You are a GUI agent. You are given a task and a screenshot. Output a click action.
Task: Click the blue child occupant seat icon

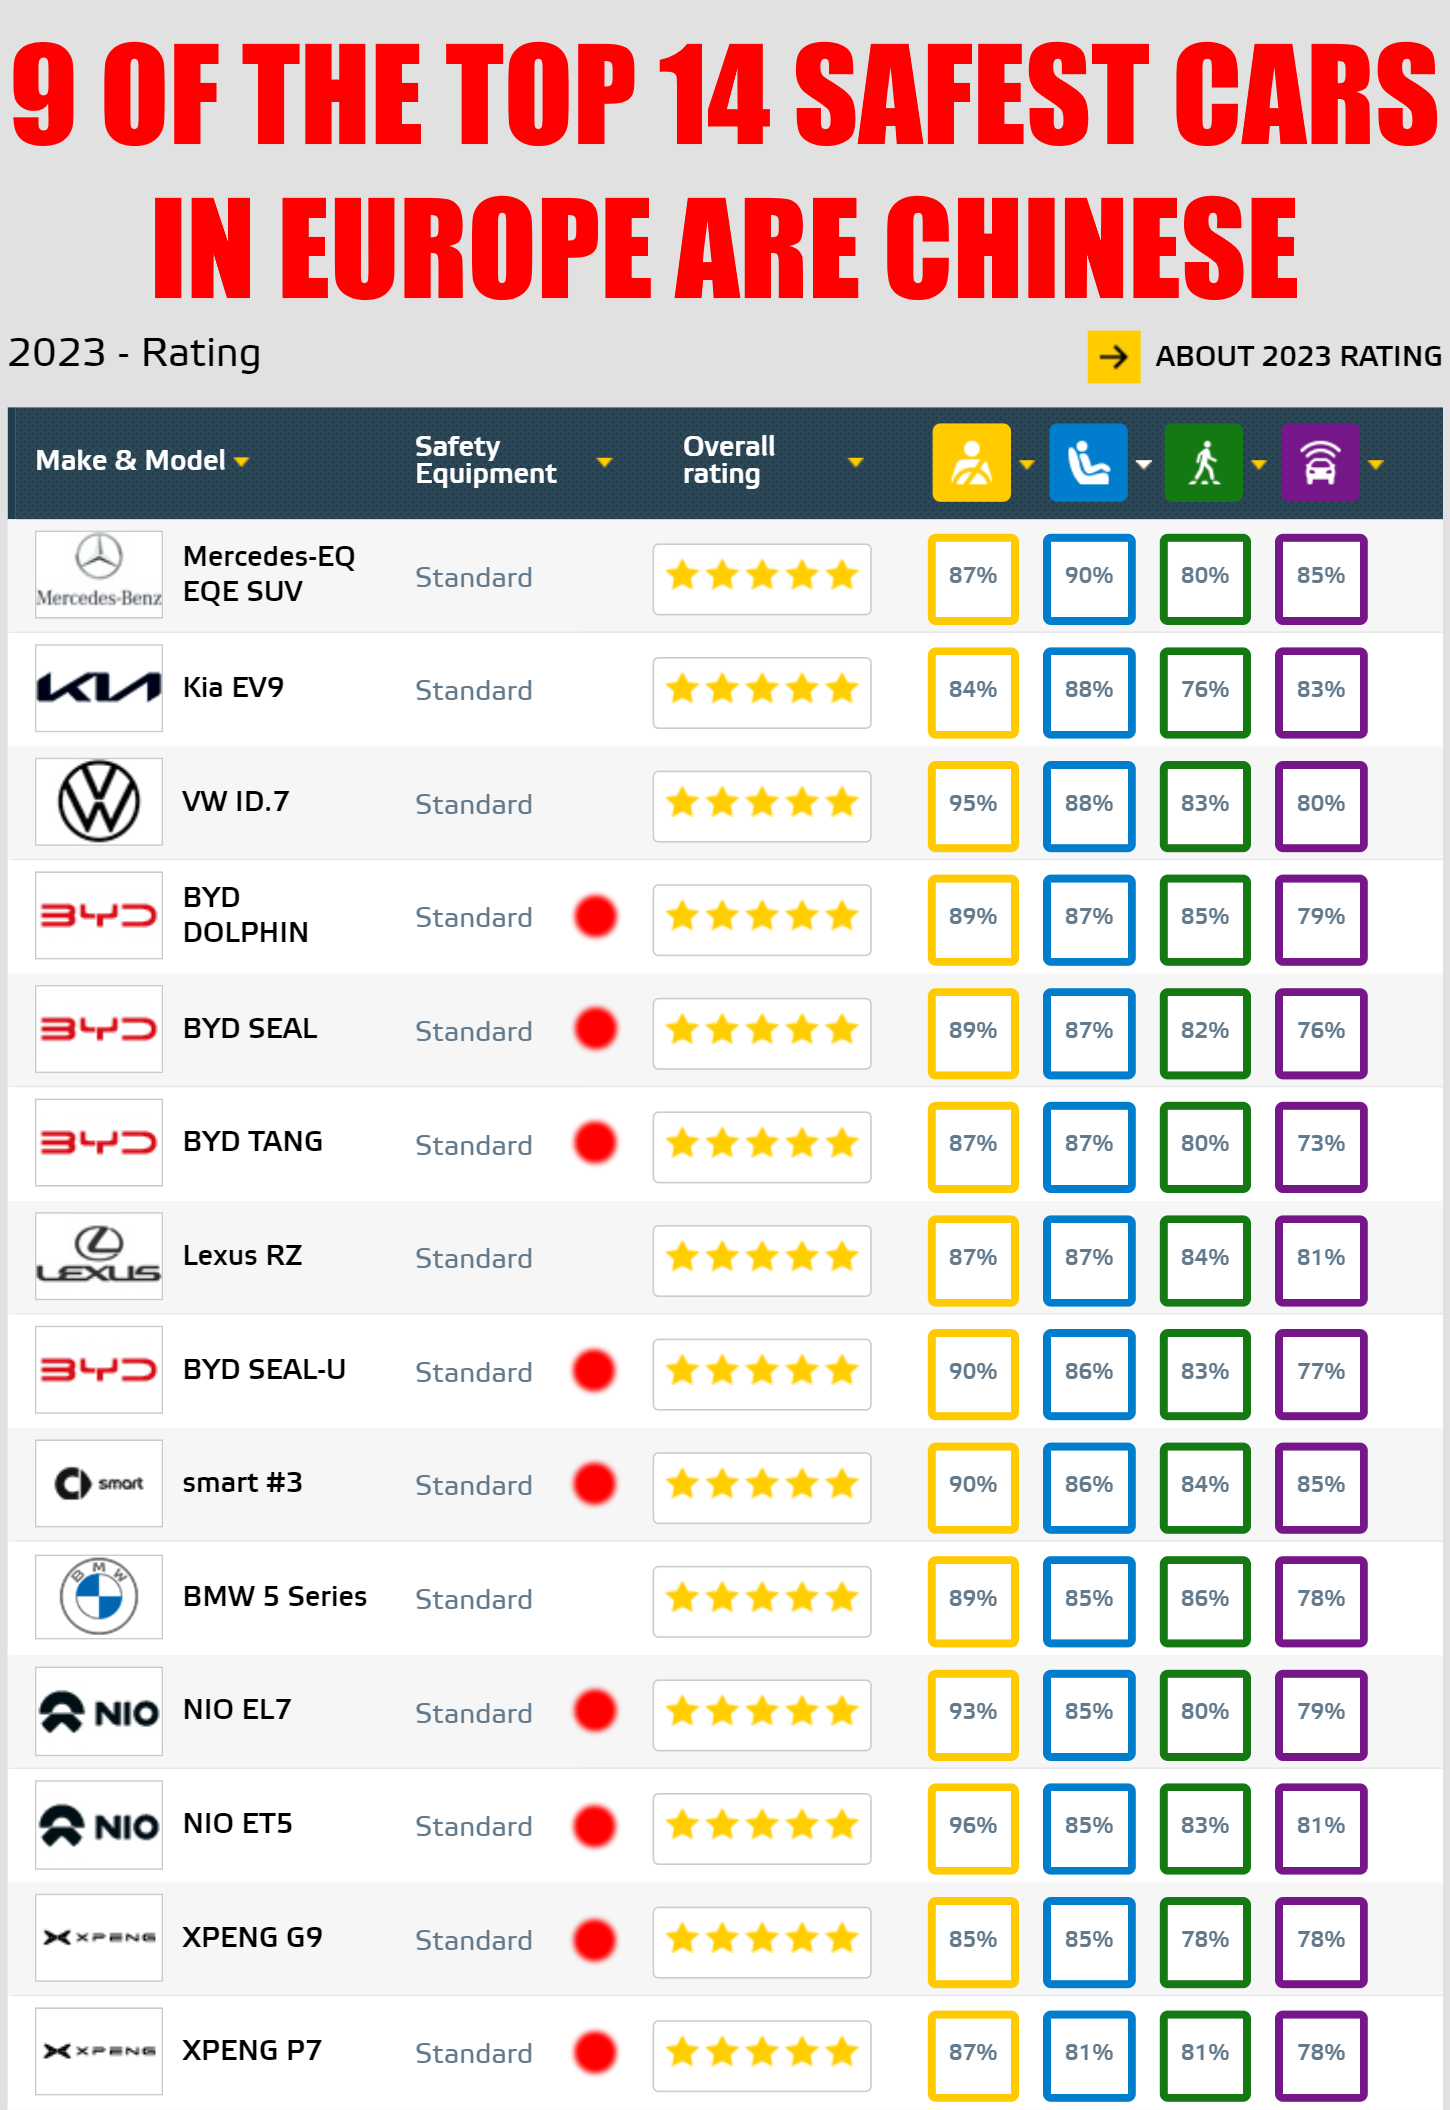[1088, 462]
